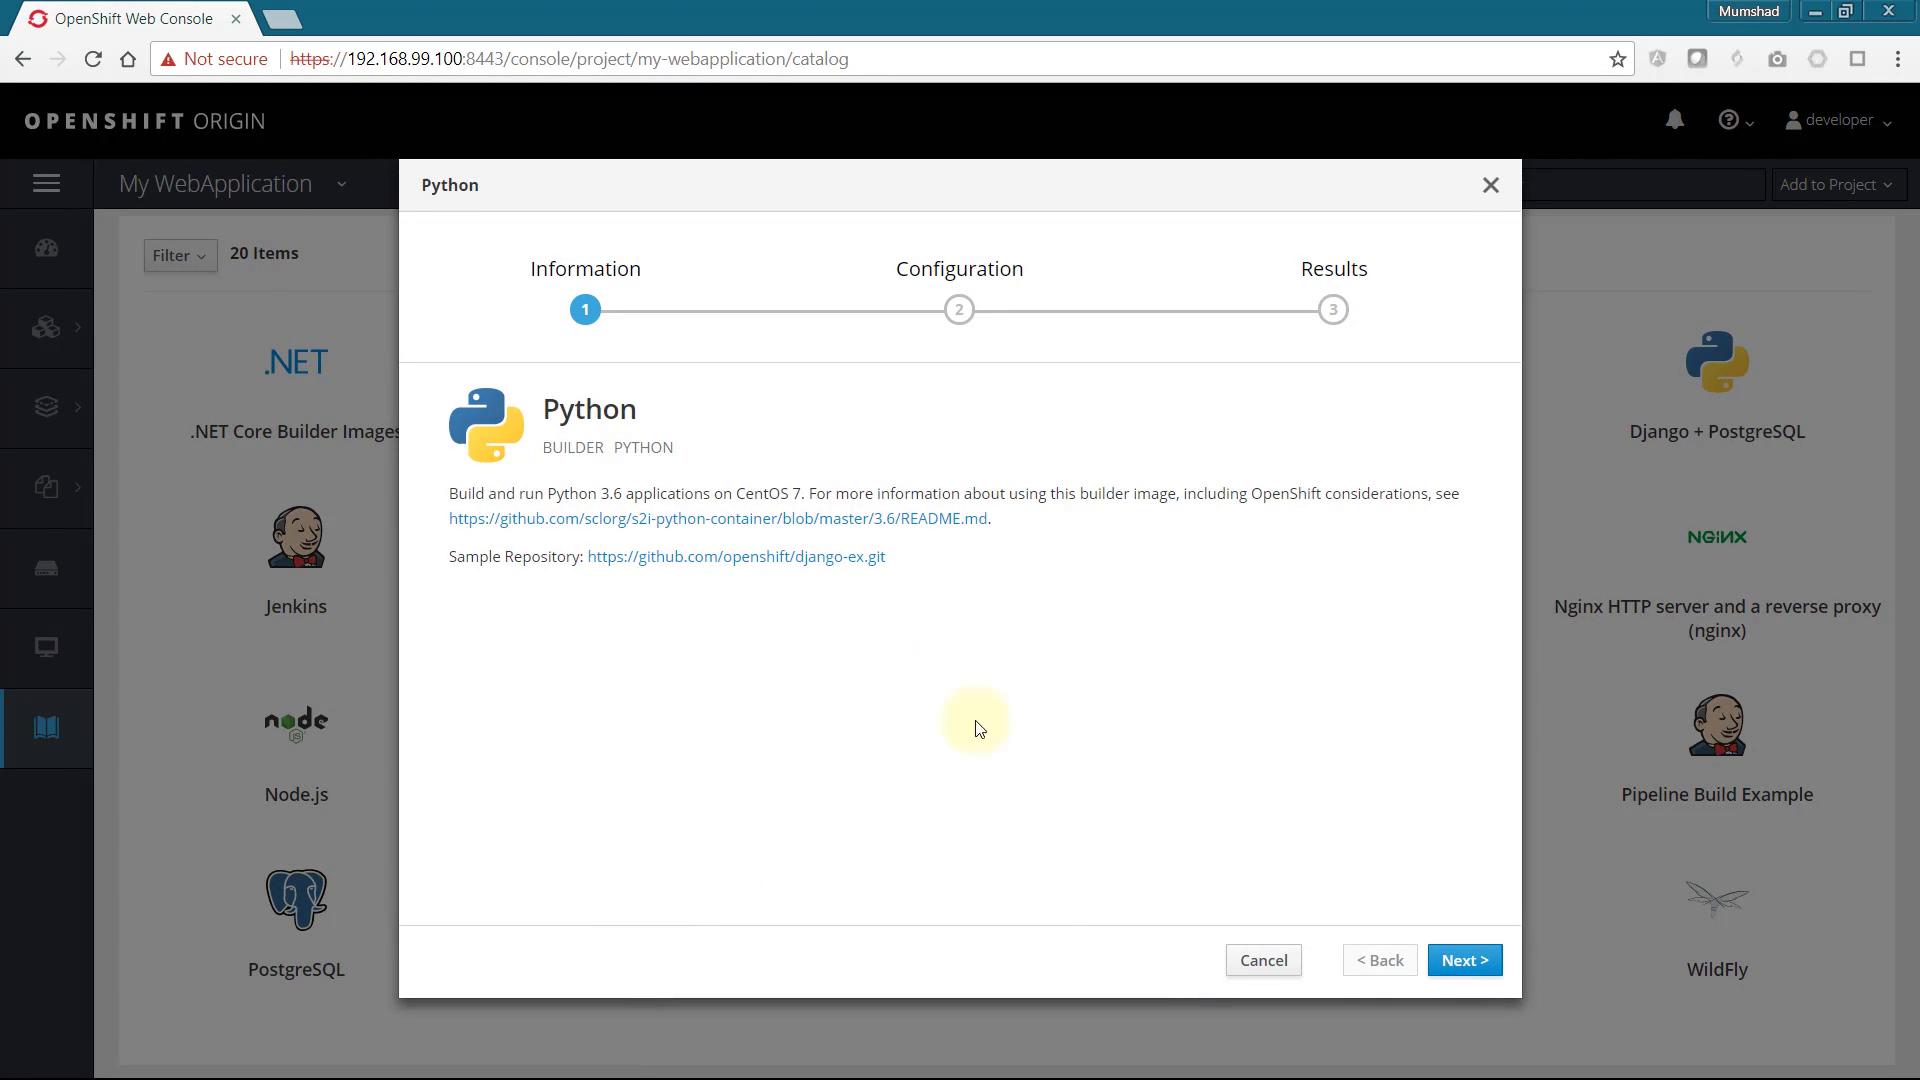Select the WildFly catalog icon
This screenshot has width=1920, height=1080.
click(1717, 899)
